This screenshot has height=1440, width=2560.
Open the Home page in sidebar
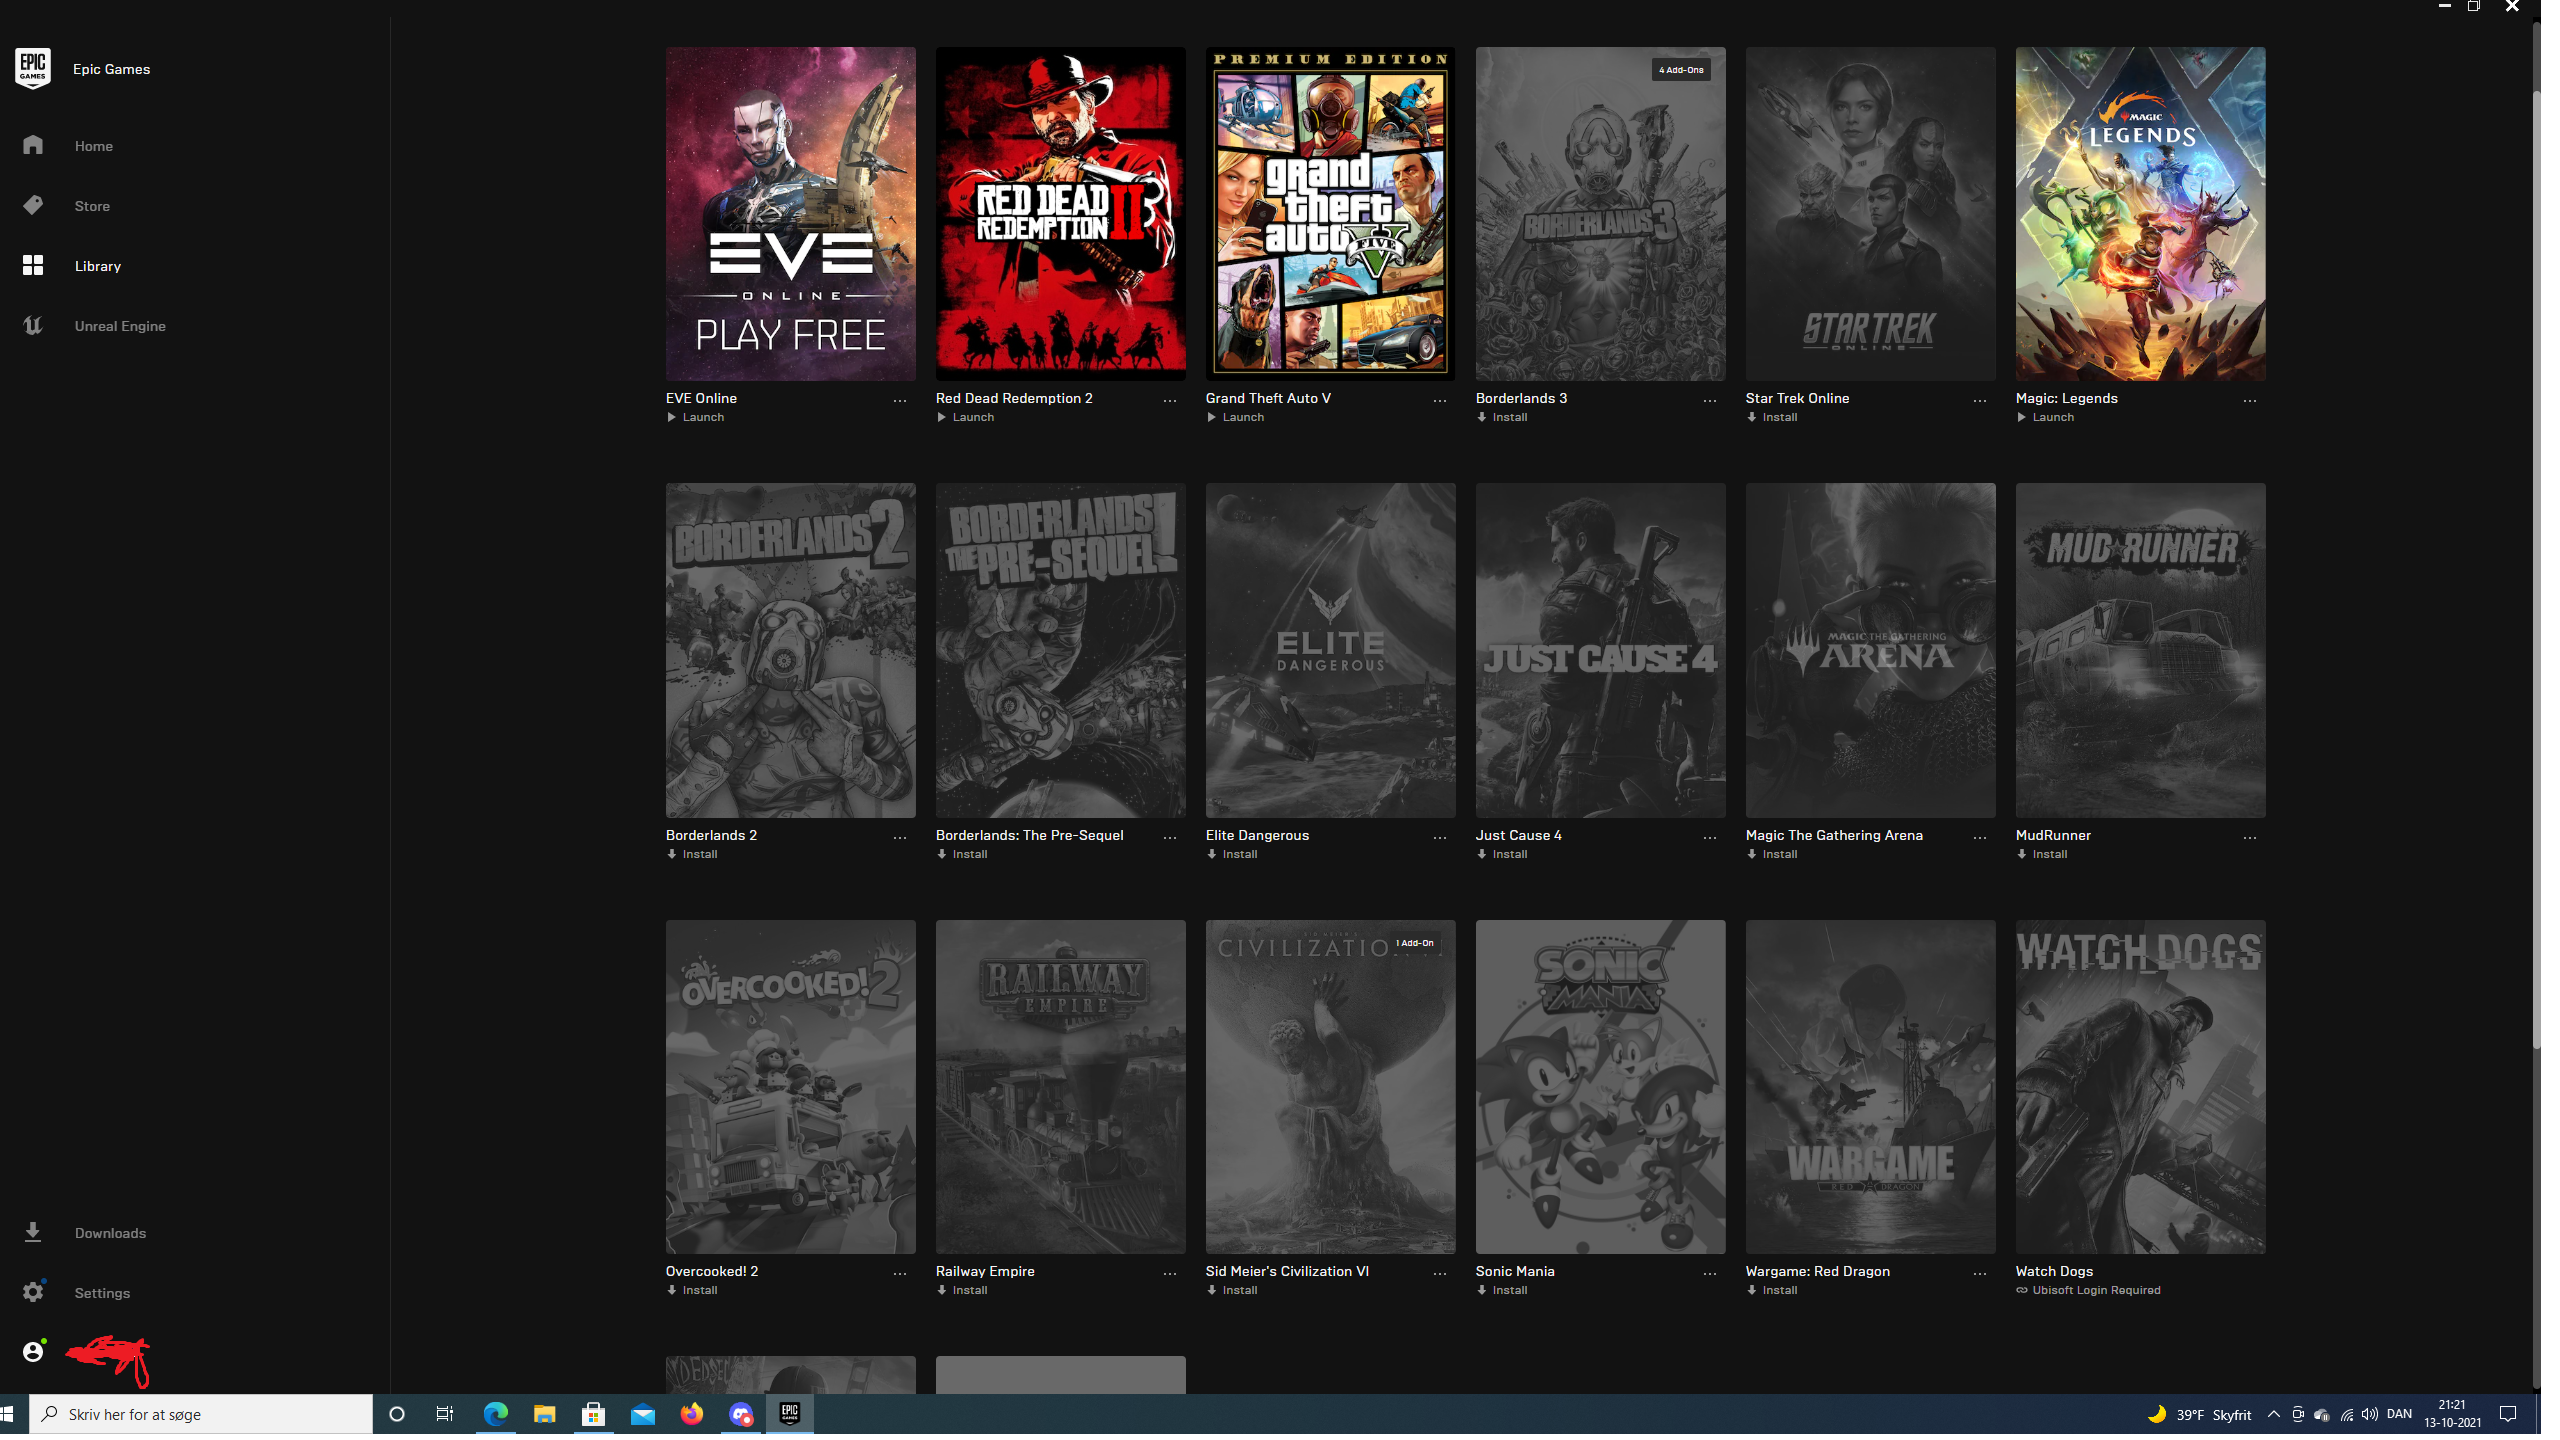[x=94, y=146]
